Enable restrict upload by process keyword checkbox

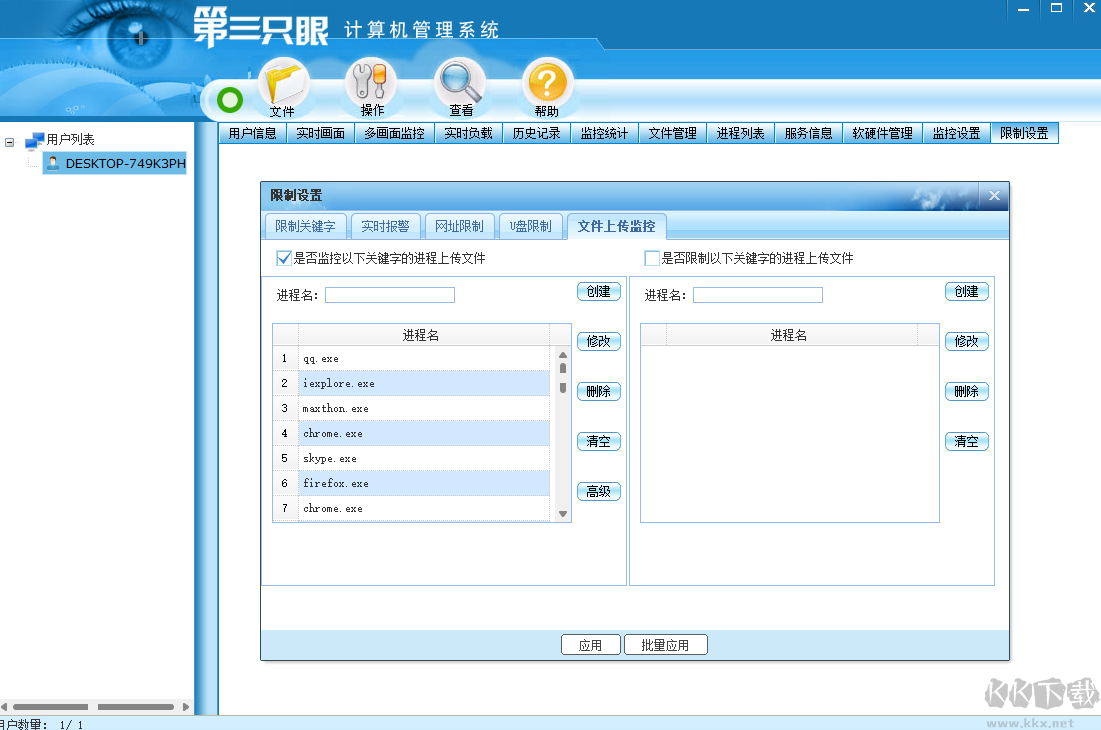pyautogui.click(x=652, y=258)
